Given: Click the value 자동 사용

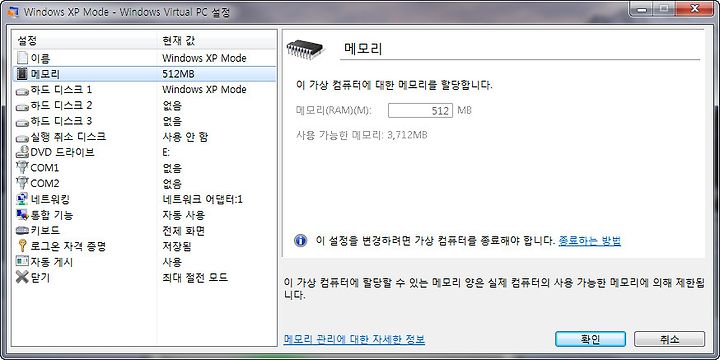Looking at the screenshot, I should (183, 215).
